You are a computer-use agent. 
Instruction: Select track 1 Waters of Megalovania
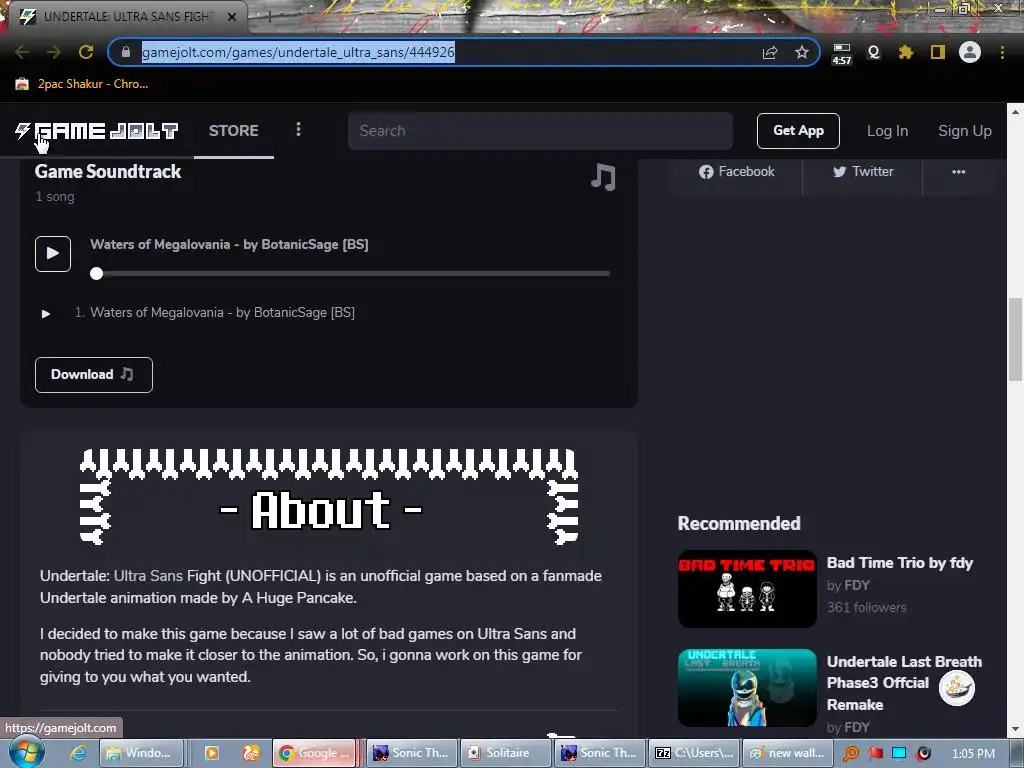pos(222,313)
